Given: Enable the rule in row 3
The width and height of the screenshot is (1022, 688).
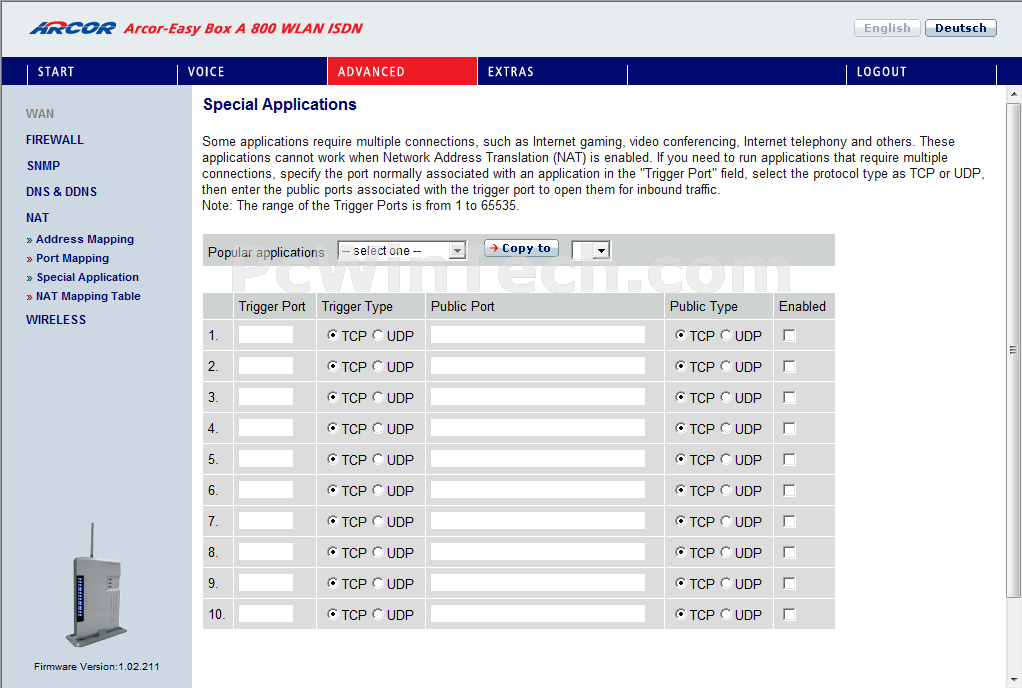Looking at the screenshot, I should coord(789,397).
